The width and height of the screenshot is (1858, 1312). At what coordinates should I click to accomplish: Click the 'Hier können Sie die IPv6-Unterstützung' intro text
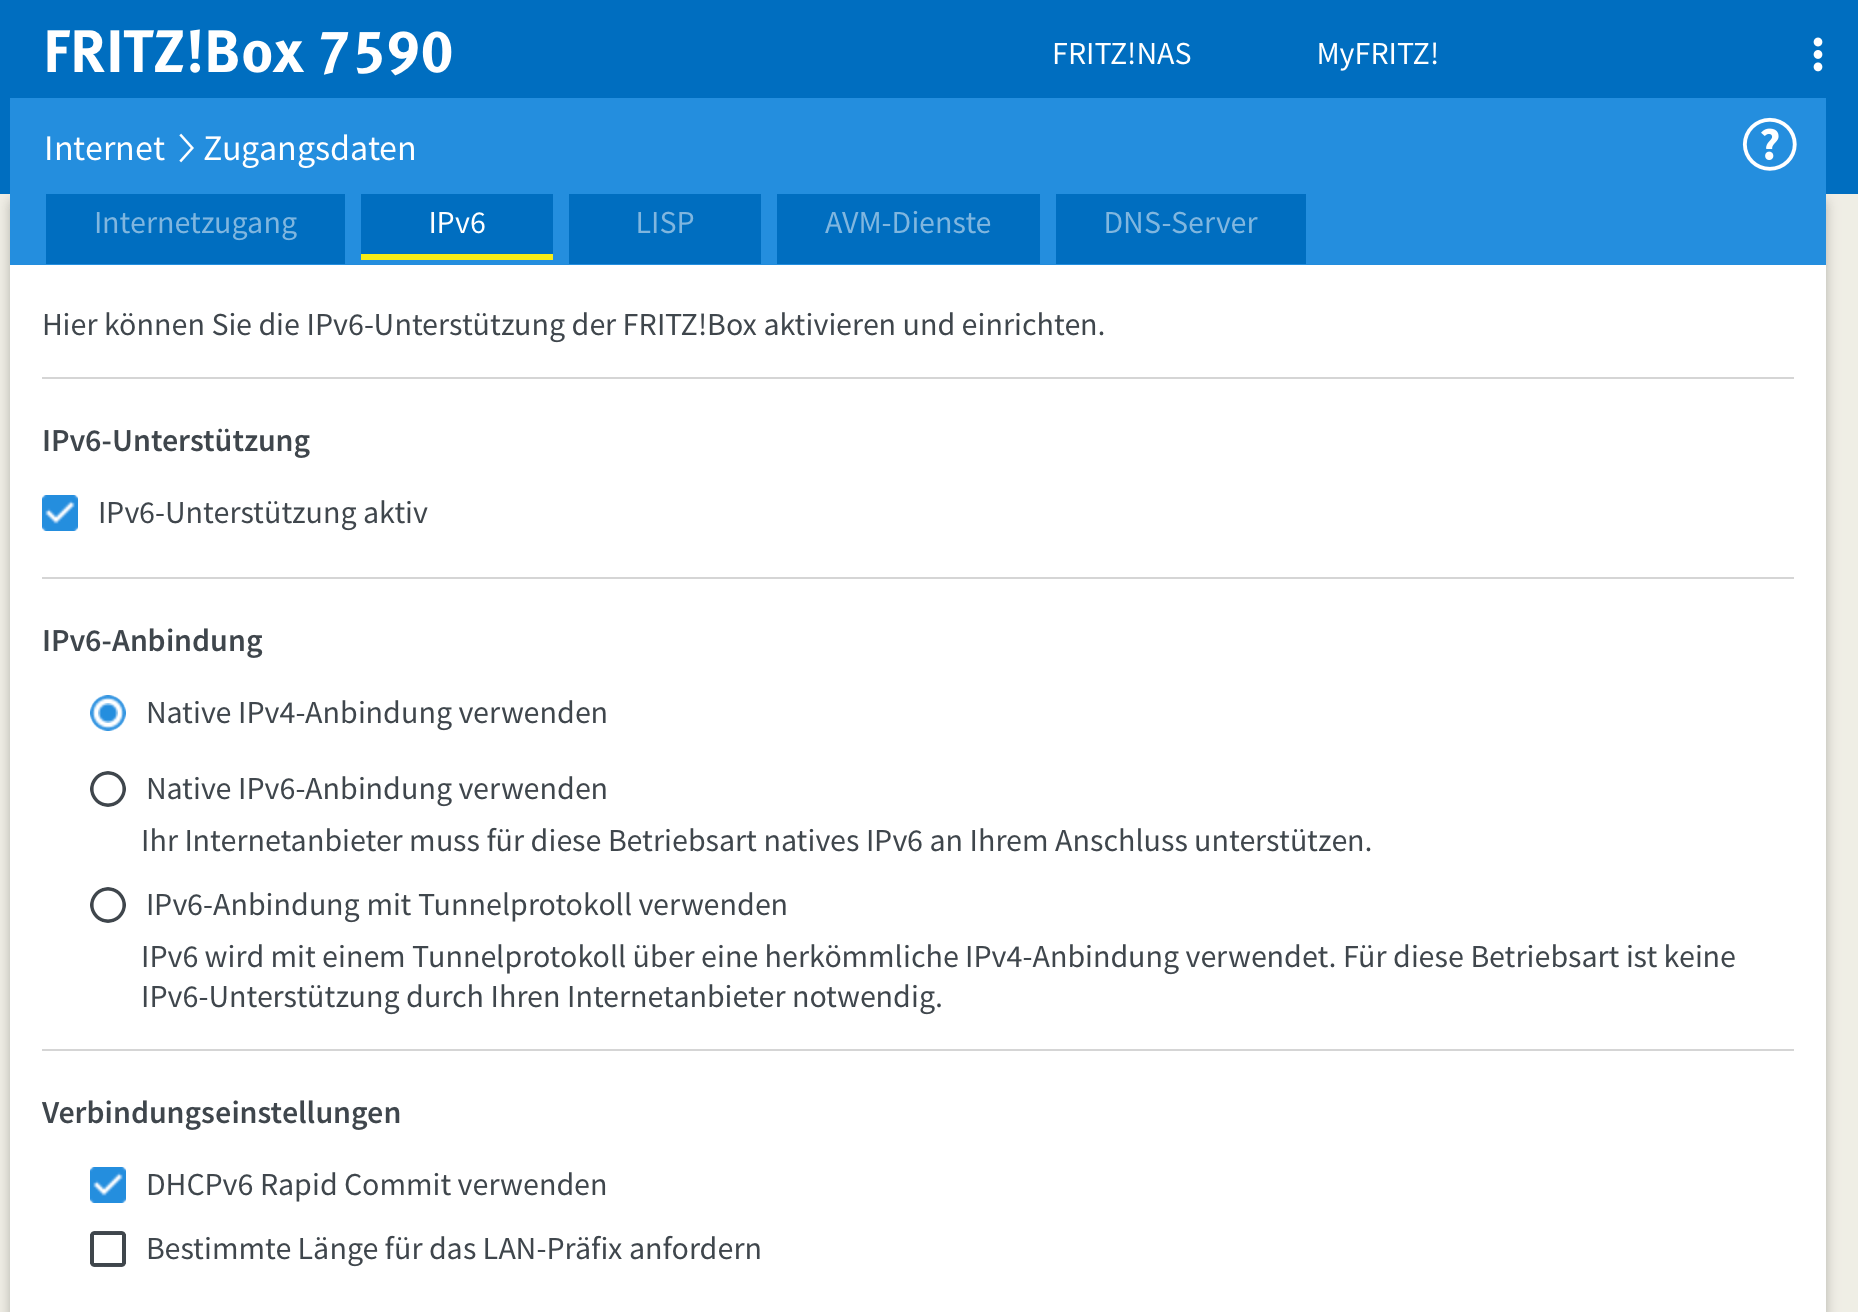coord(573,325)
